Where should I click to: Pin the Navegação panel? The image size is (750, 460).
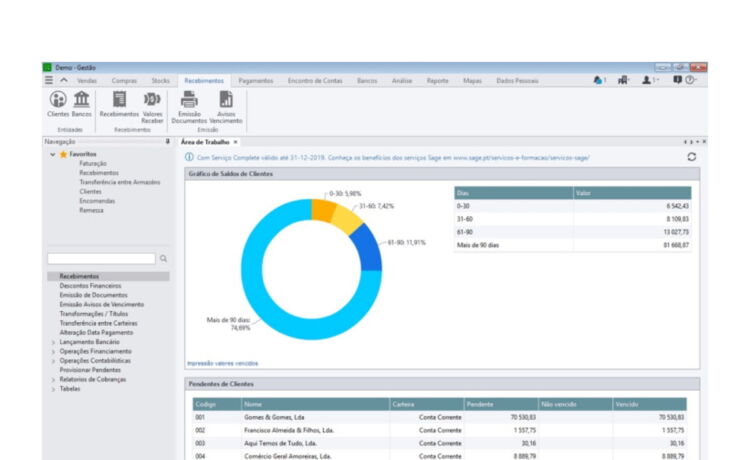coord(167,142)
